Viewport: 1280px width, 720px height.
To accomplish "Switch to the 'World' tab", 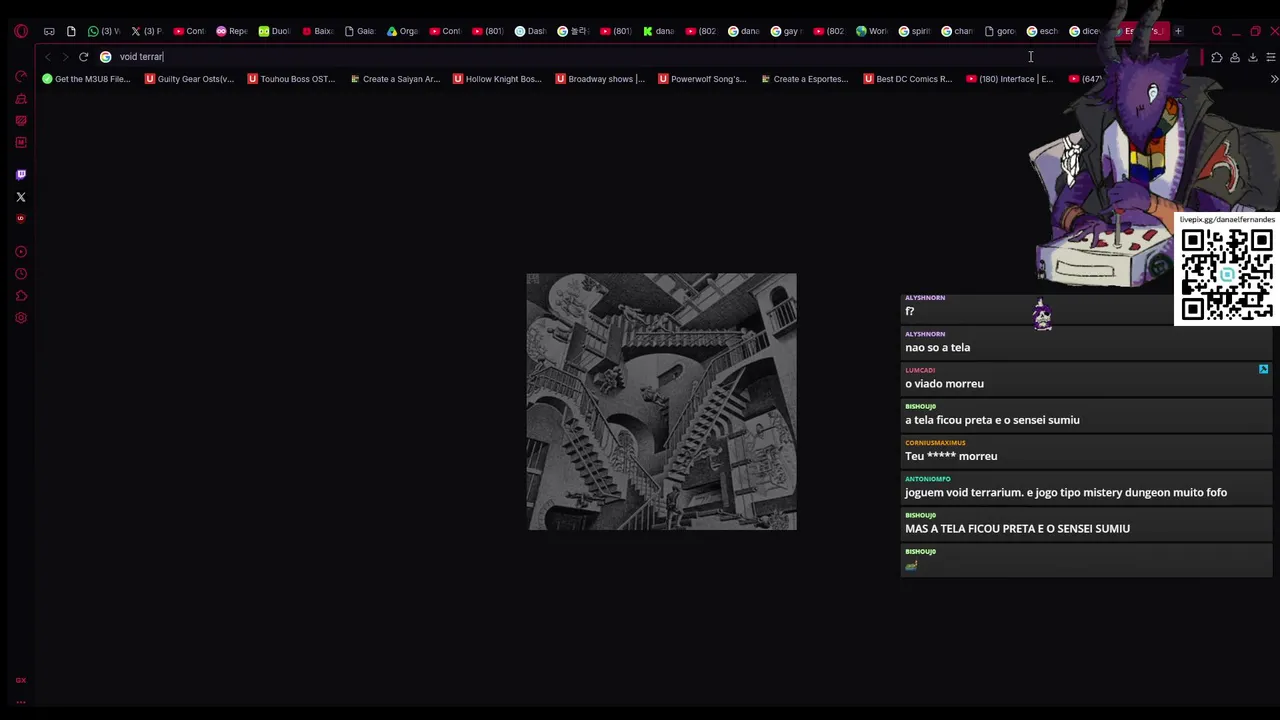I will (871, 31).
